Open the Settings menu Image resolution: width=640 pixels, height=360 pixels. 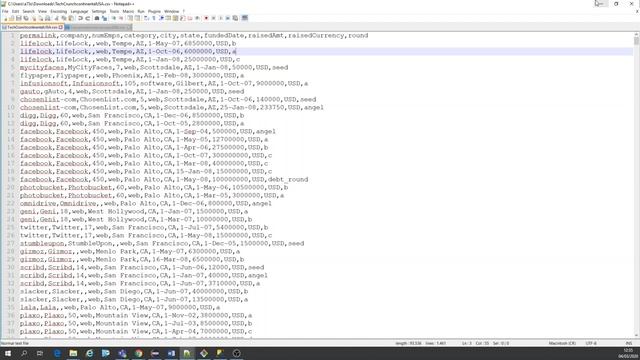tap(99, 11)
